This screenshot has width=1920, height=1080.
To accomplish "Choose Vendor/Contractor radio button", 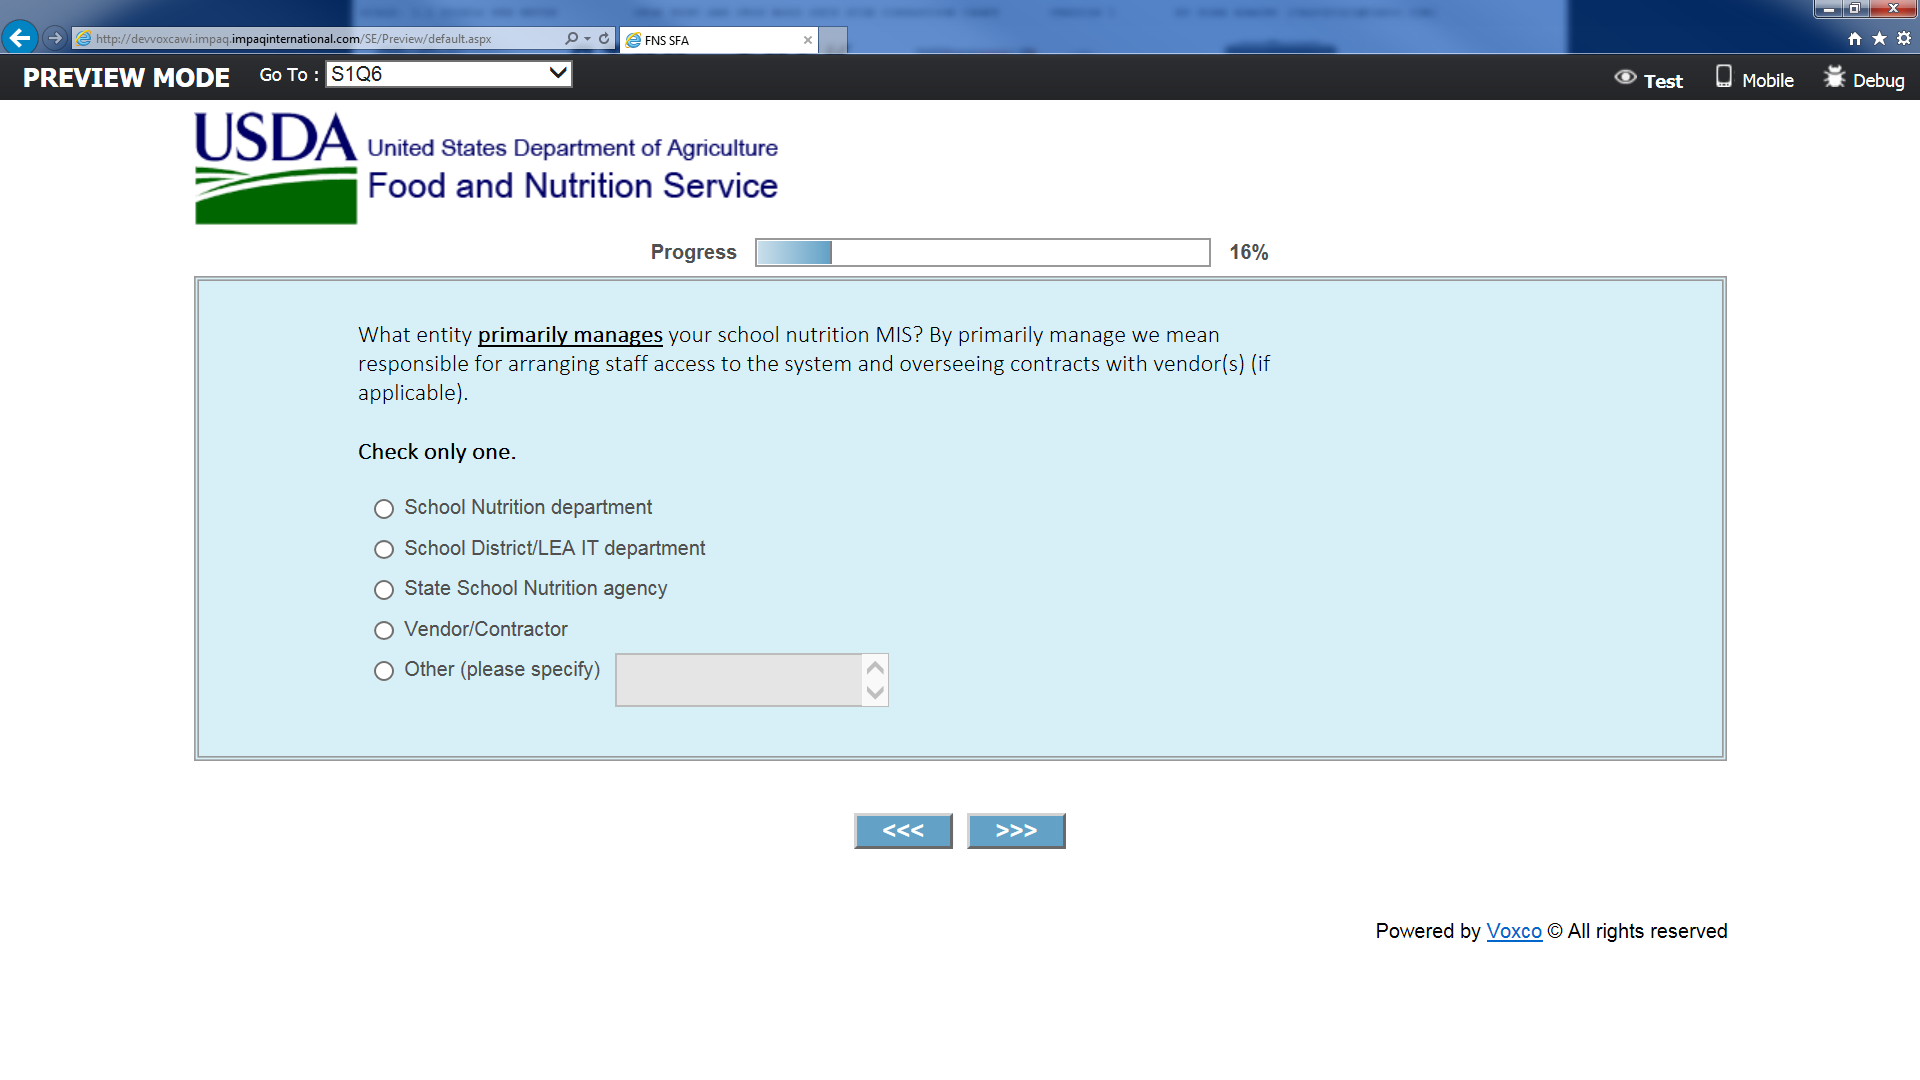I will [x=384, y=630].
